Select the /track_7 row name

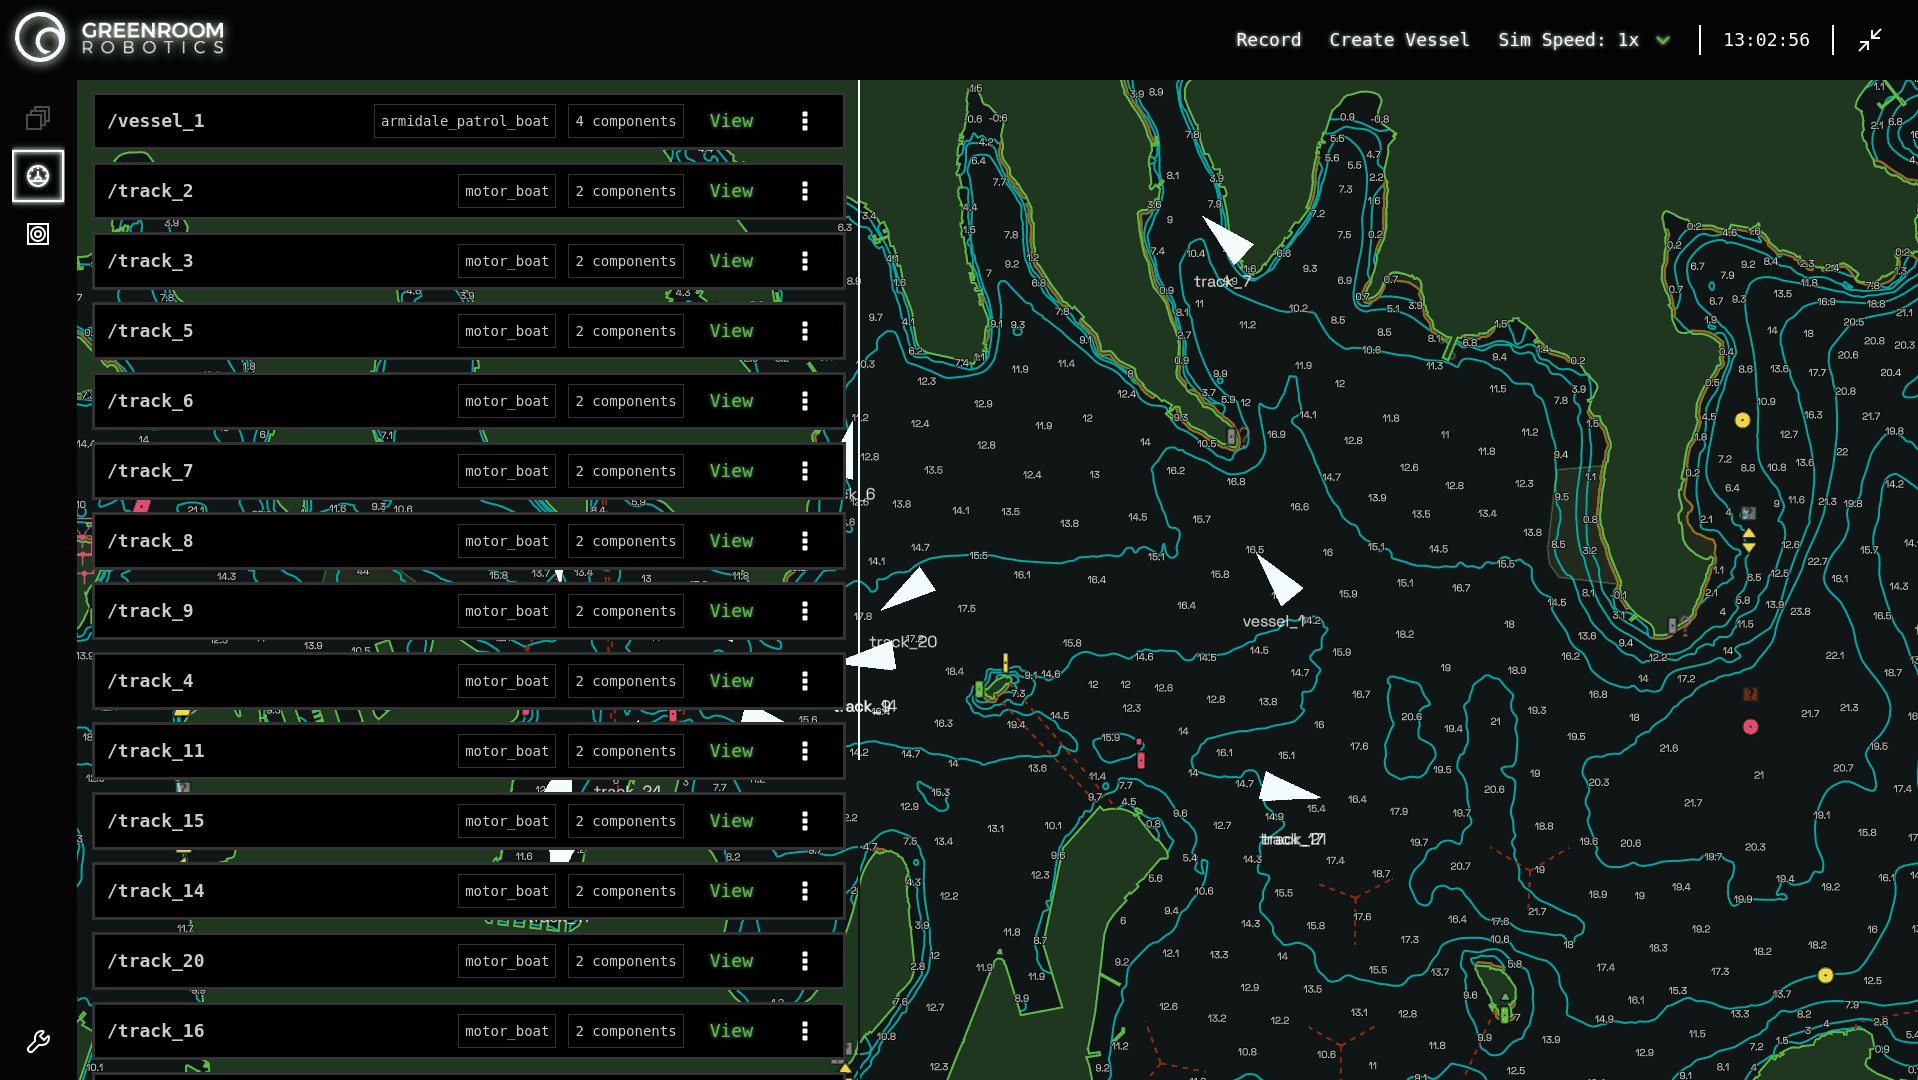tap(151, 471)
